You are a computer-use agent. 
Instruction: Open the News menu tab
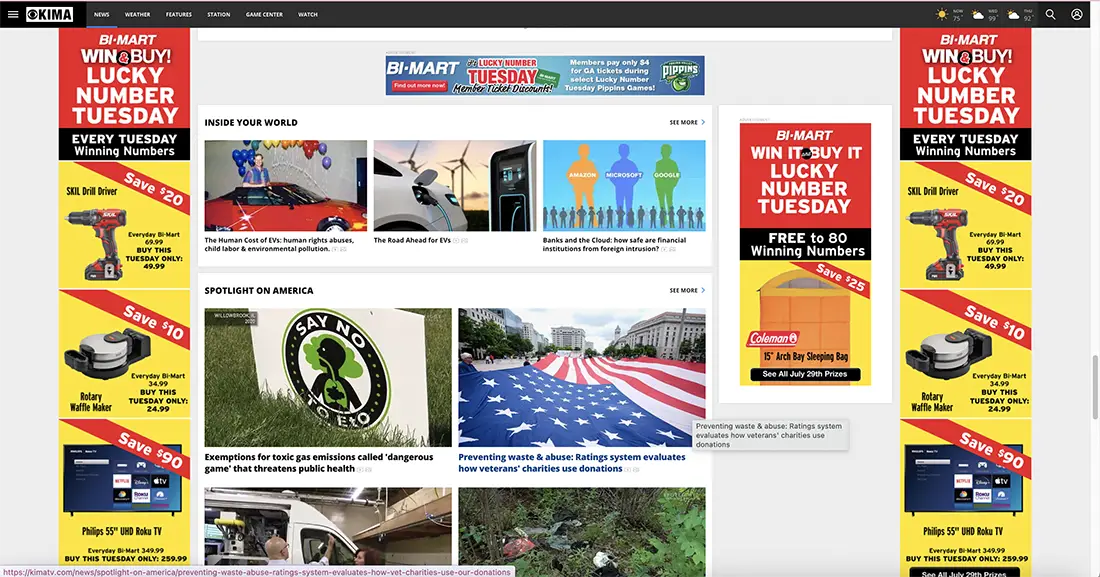(x=102, y=14)
